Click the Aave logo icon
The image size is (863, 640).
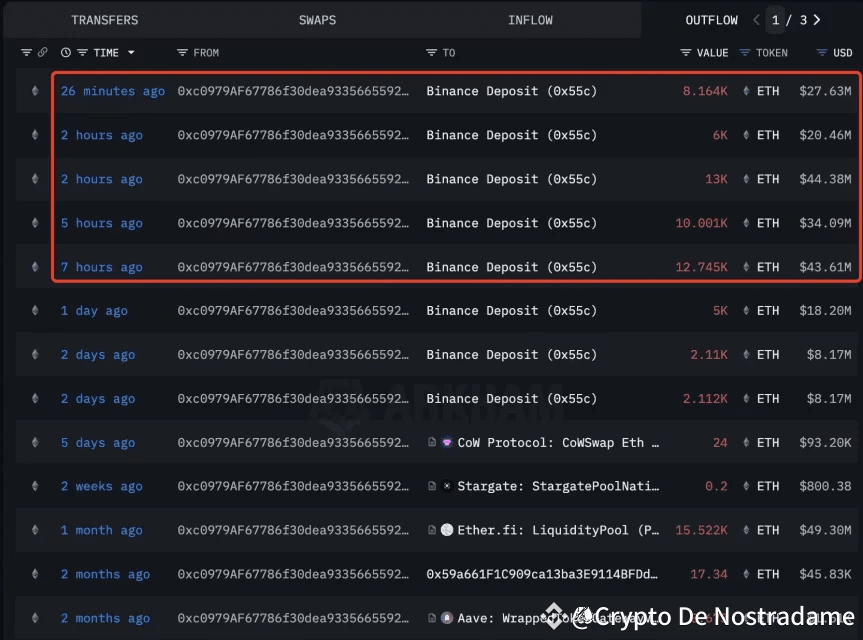(446, 618)
